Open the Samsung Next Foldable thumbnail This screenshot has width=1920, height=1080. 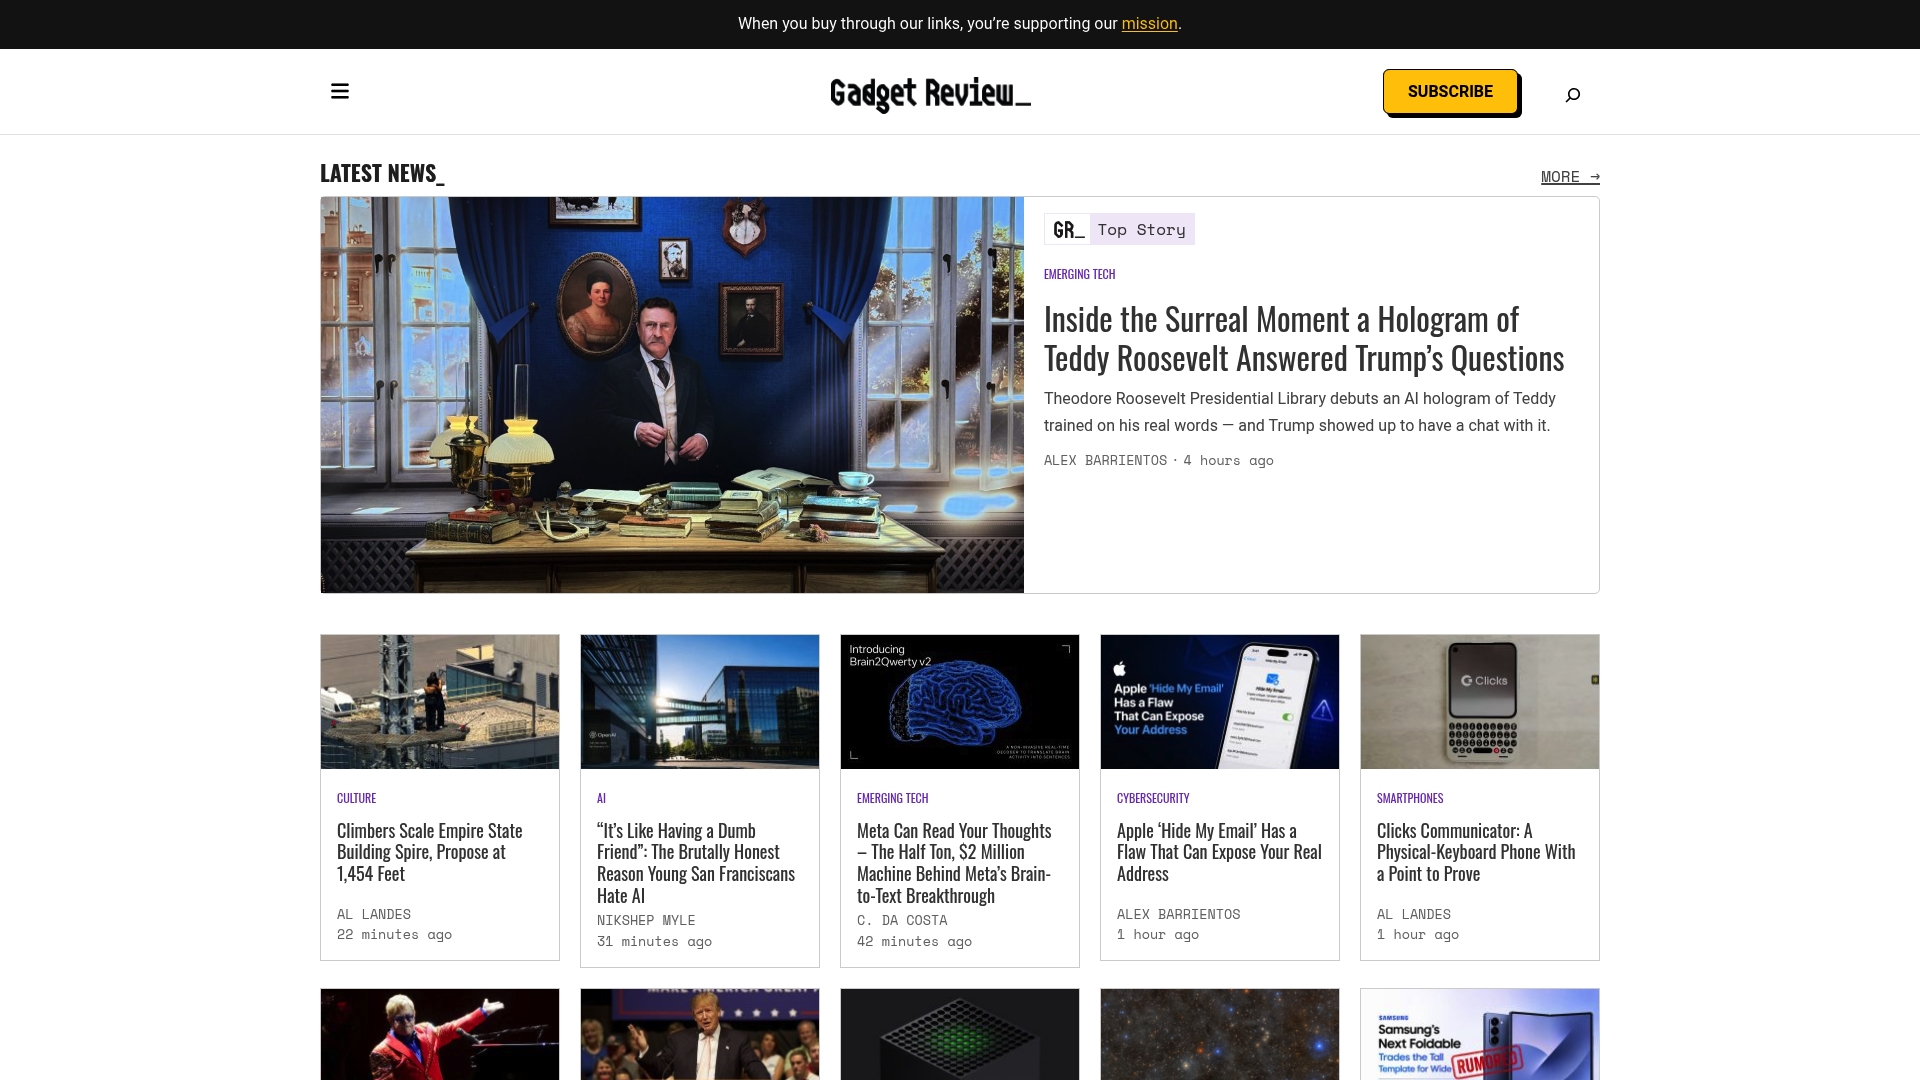[x=1480, y=1034]
